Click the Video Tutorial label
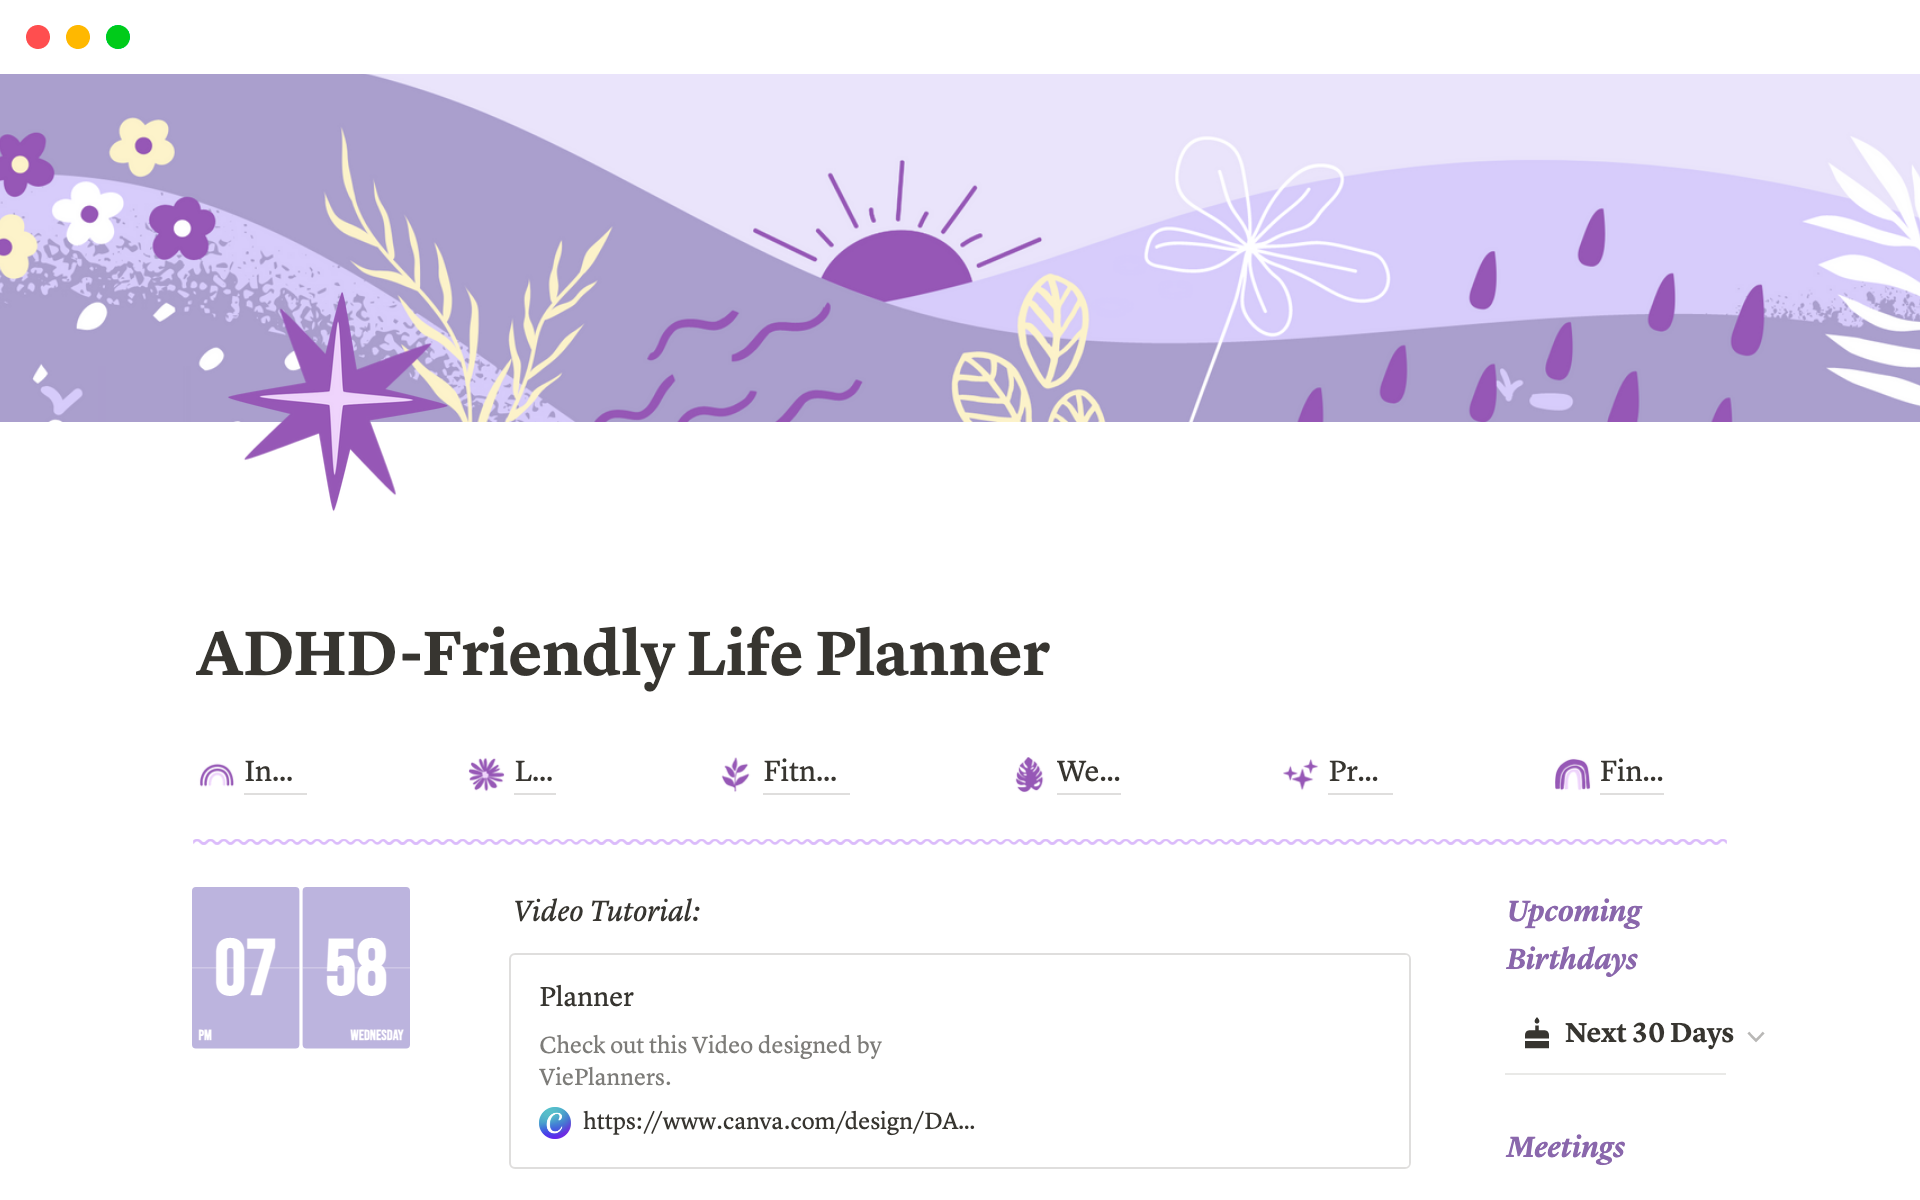The width and height of the screenshot is (1920, 1200). (x=606, y=911)
